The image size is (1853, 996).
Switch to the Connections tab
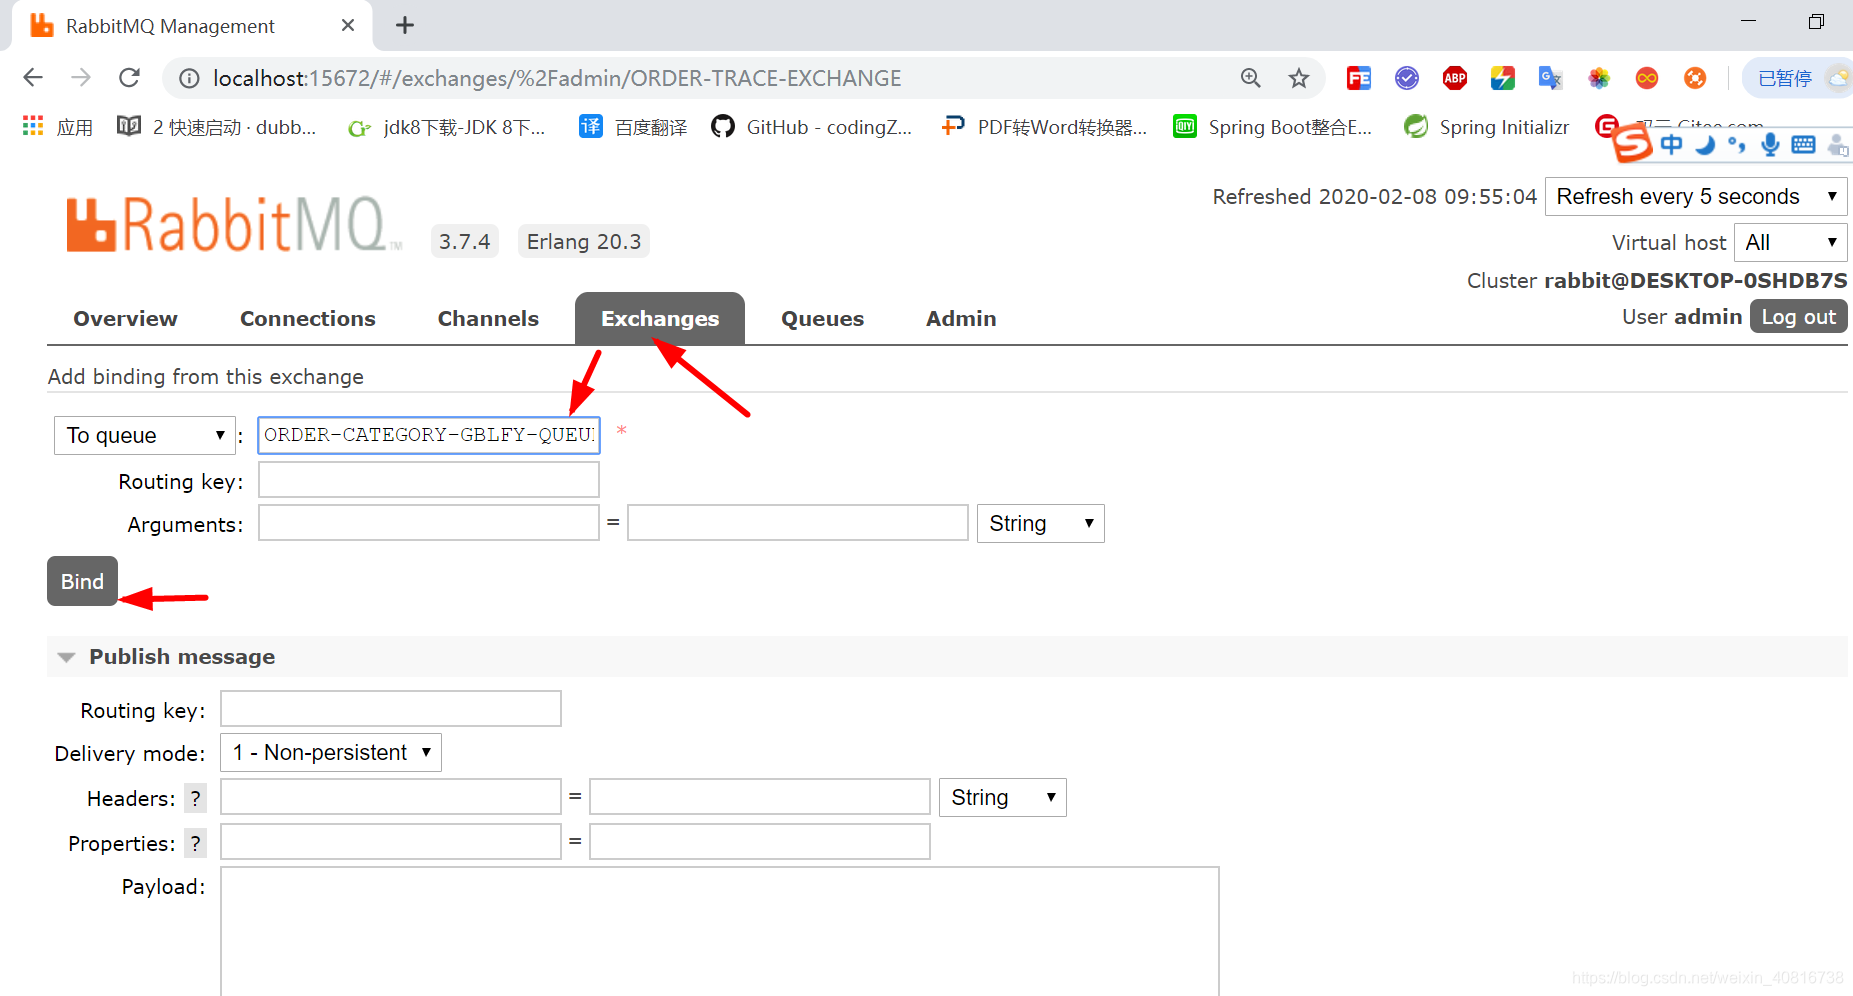308,318
